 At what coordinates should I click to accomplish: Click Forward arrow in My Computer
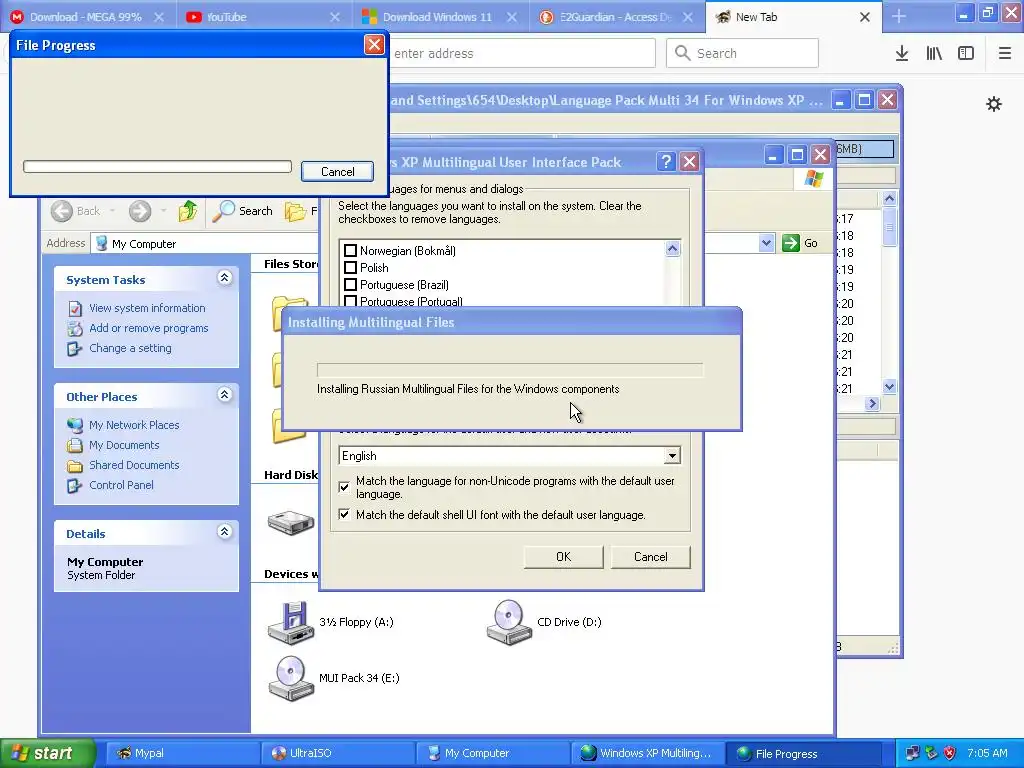[139, 211]
